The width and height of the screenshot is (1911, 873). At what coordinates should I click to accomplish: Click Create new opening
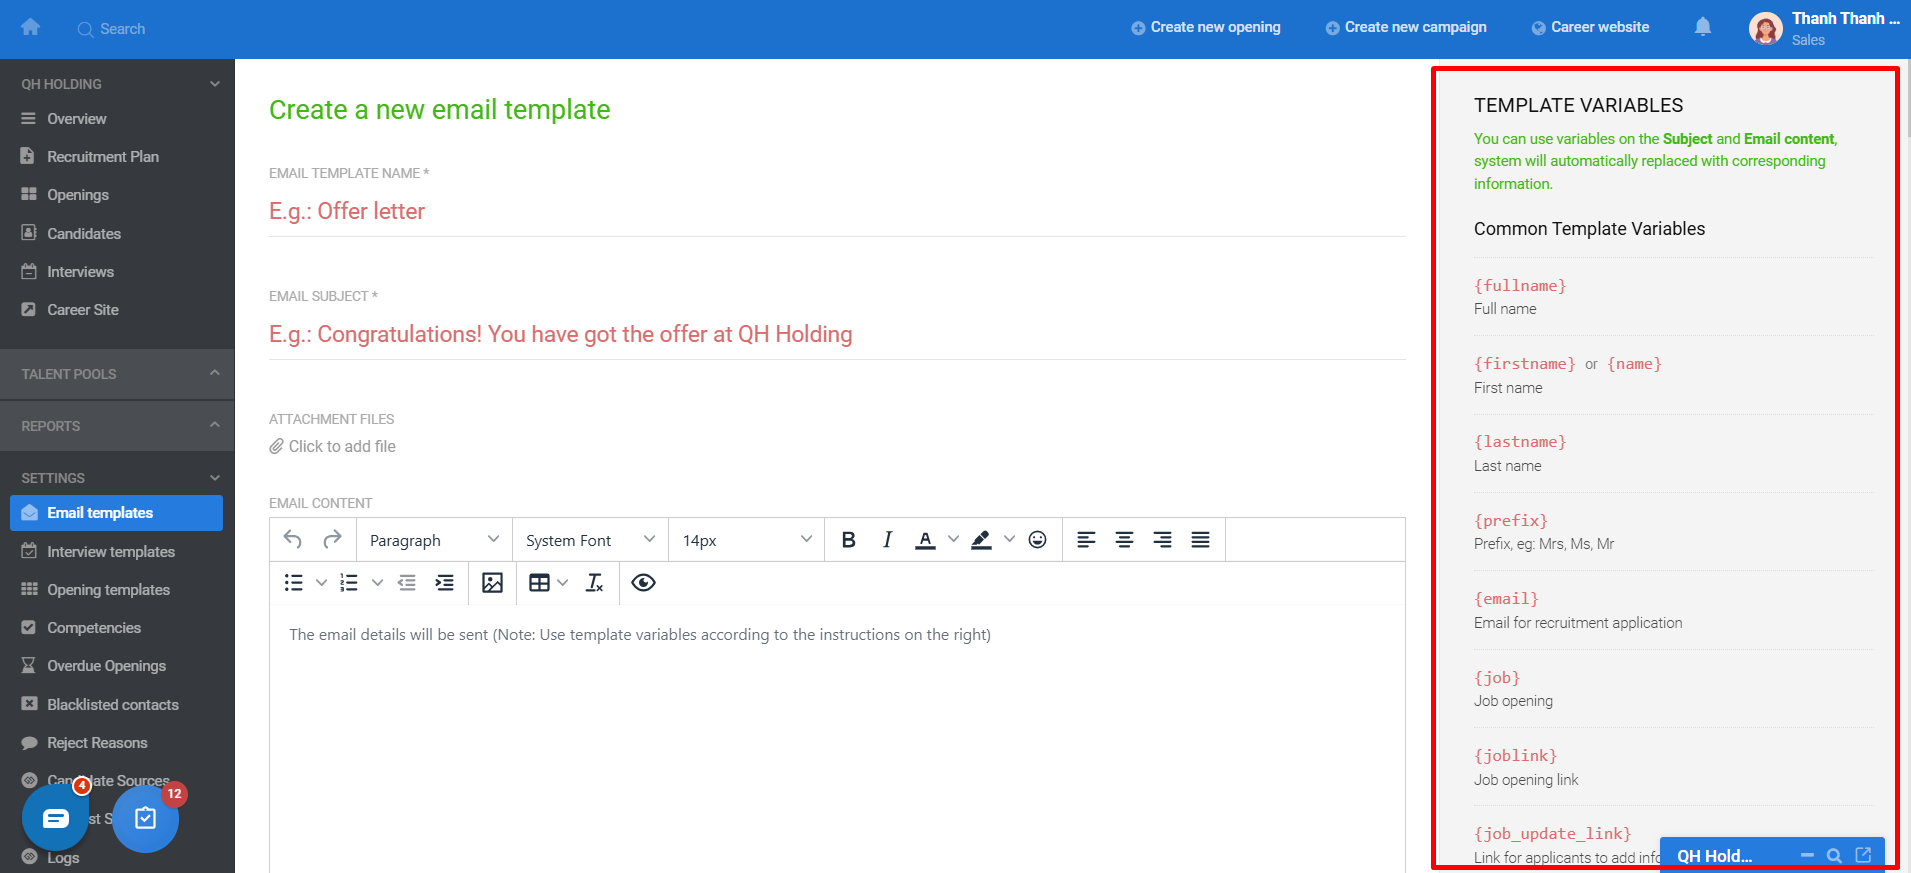coord(1205,27)
